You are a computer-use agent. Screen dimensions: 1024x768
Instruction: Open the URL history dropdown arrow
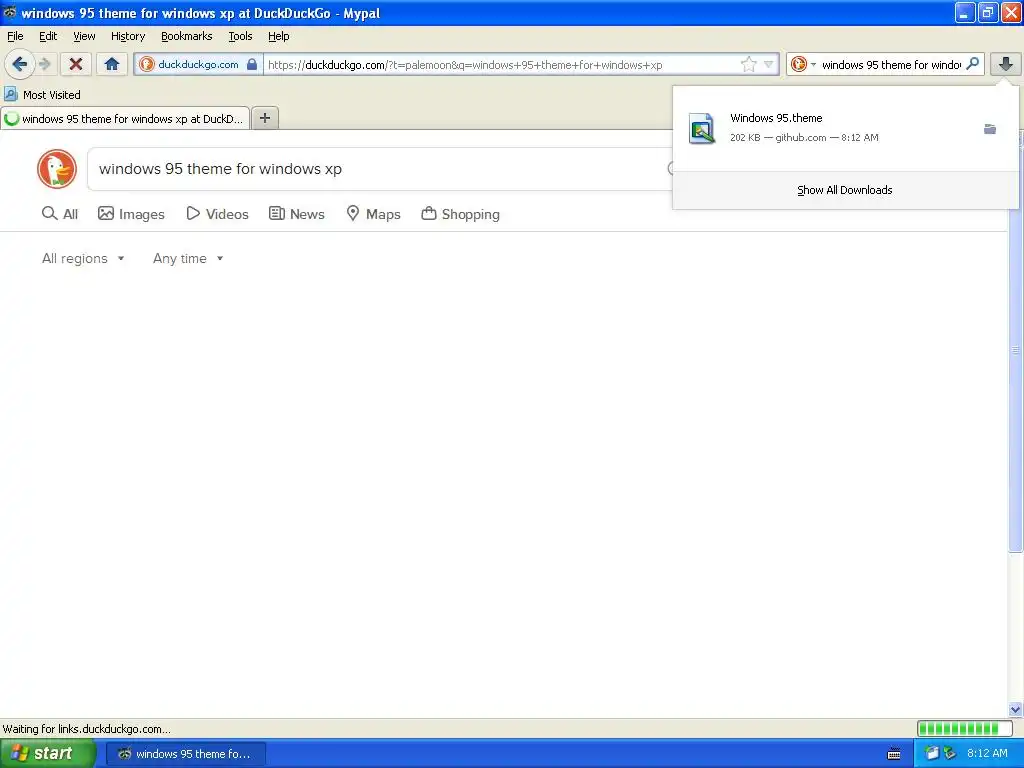point(769,64)
